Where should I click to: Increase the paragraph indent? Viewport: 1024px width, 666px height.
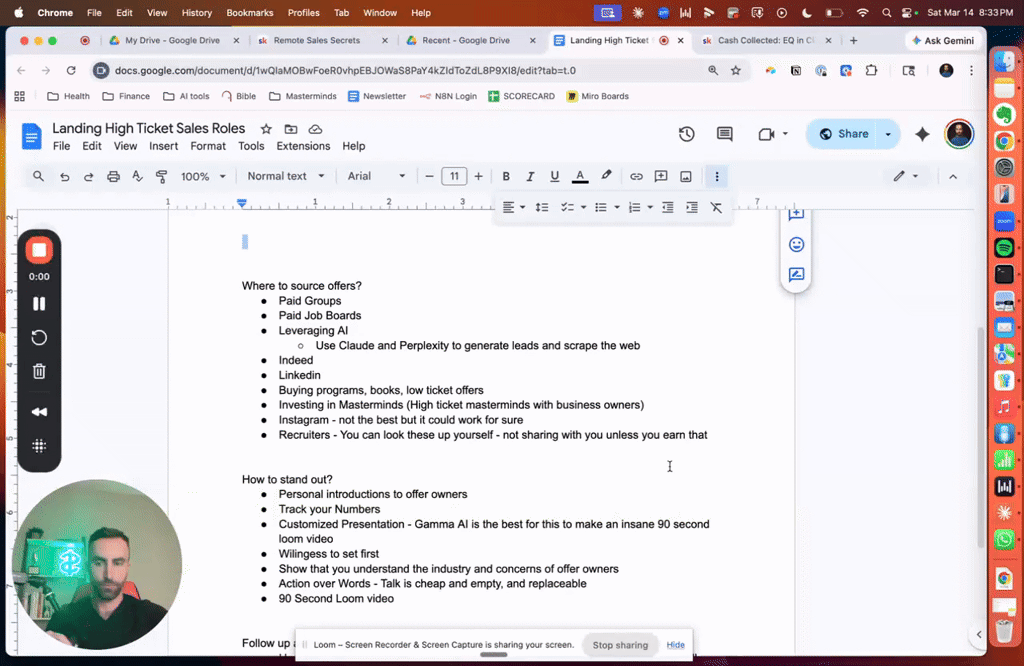[692, 208]
